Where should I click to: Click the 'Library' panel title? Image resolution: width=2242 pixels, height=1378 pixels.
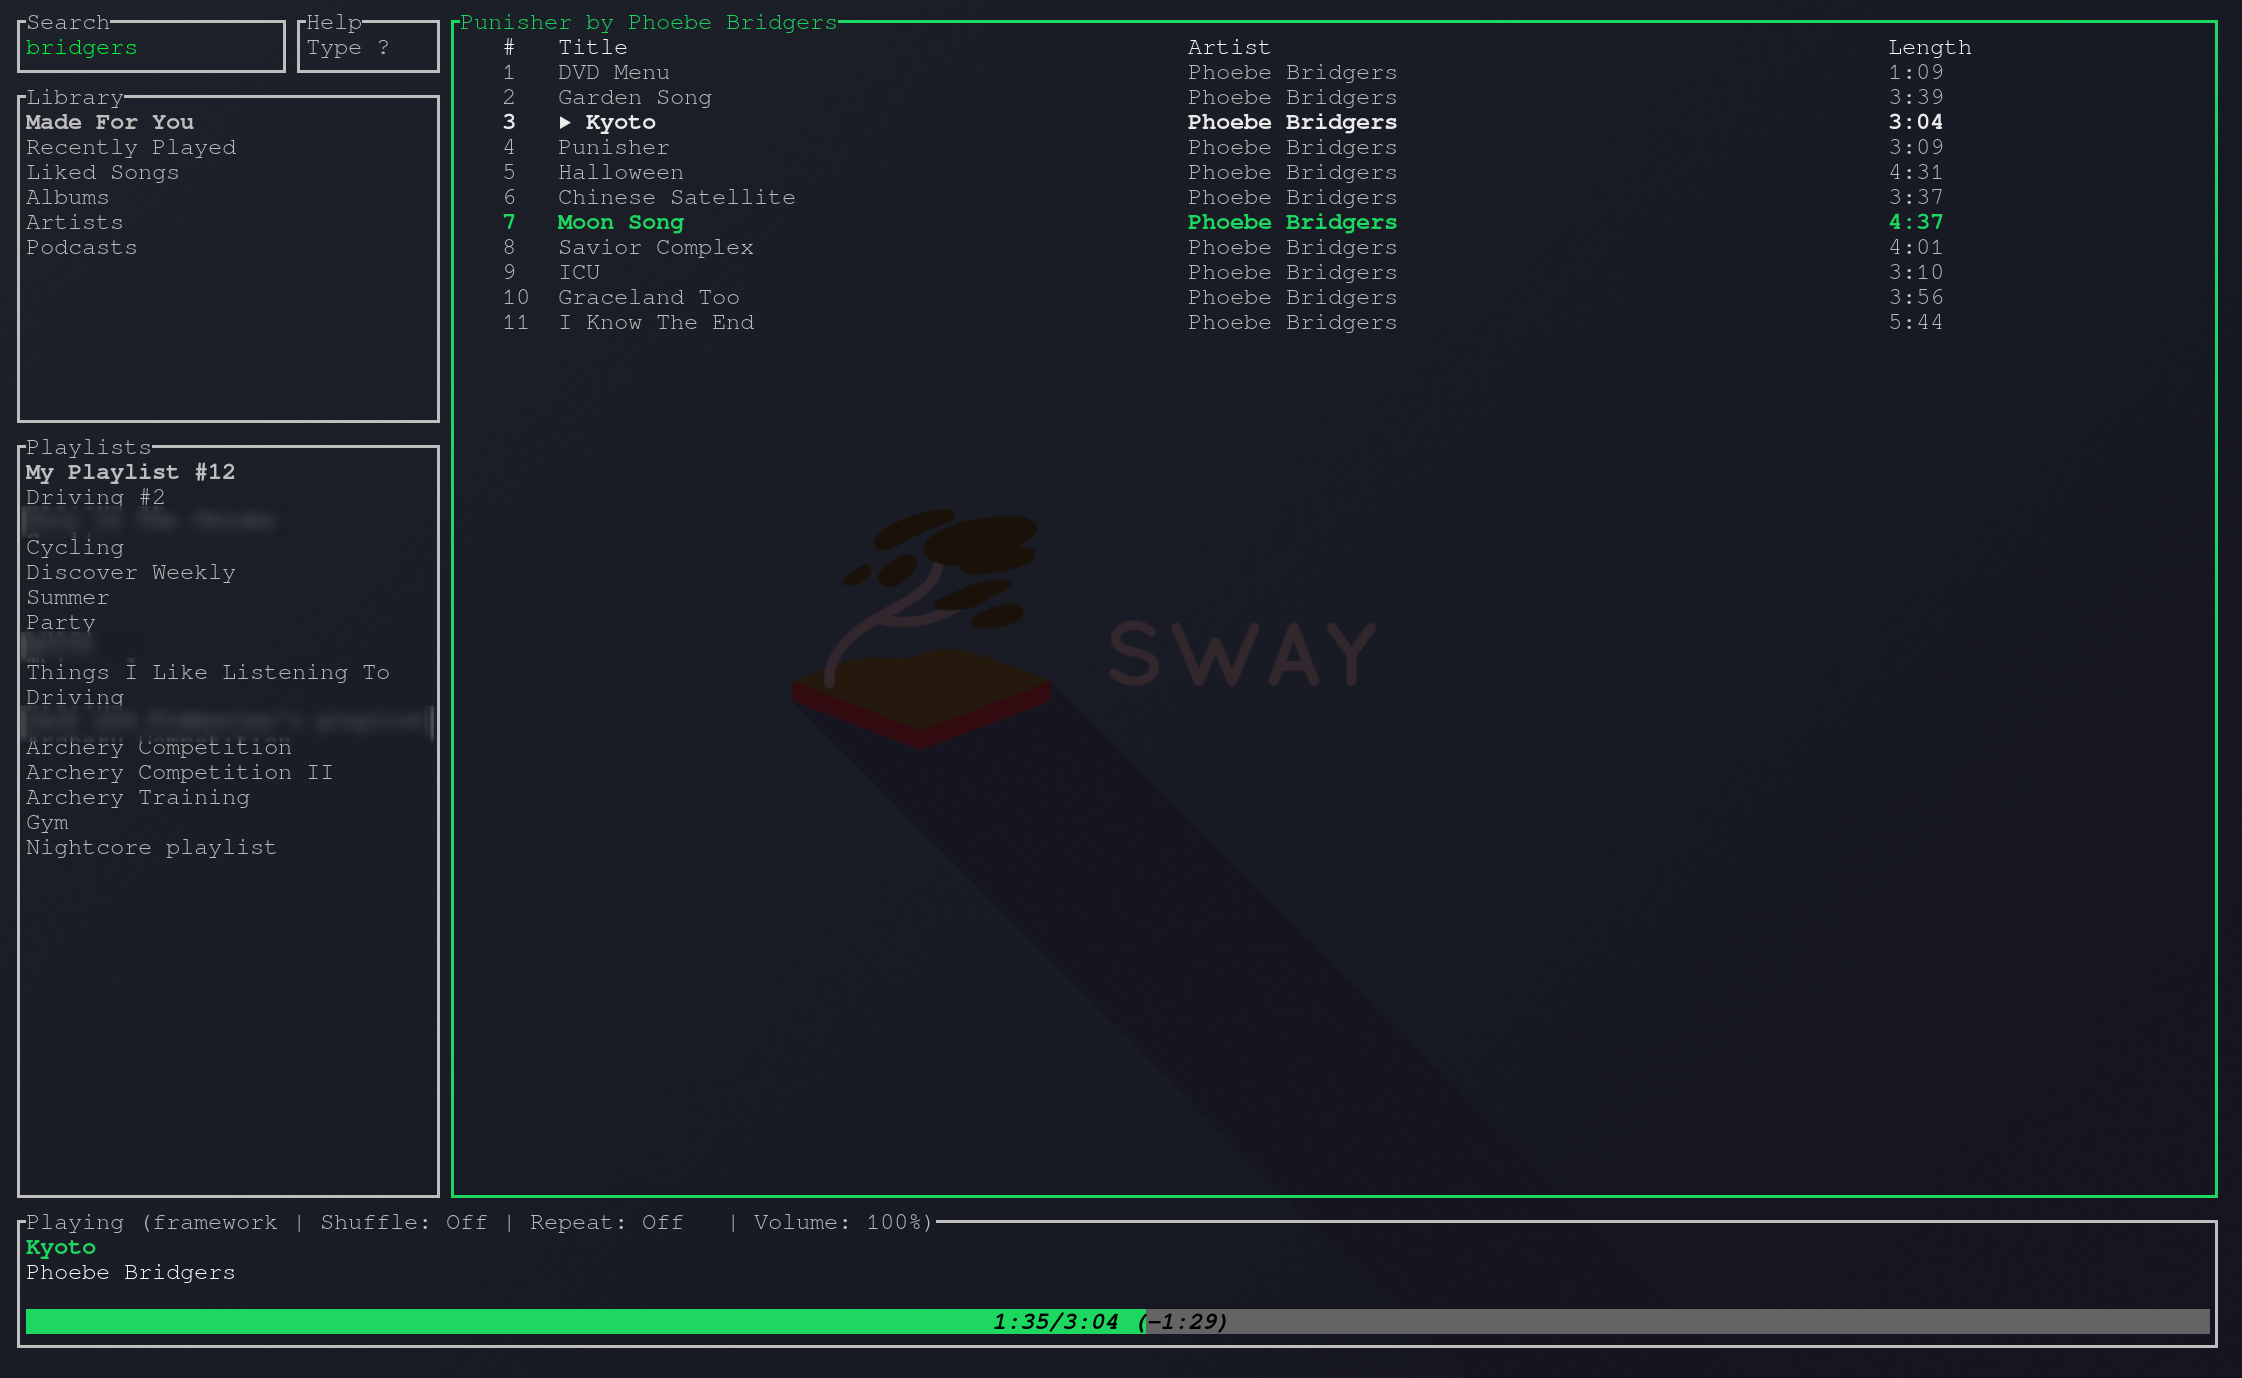[x=75, y=97]
